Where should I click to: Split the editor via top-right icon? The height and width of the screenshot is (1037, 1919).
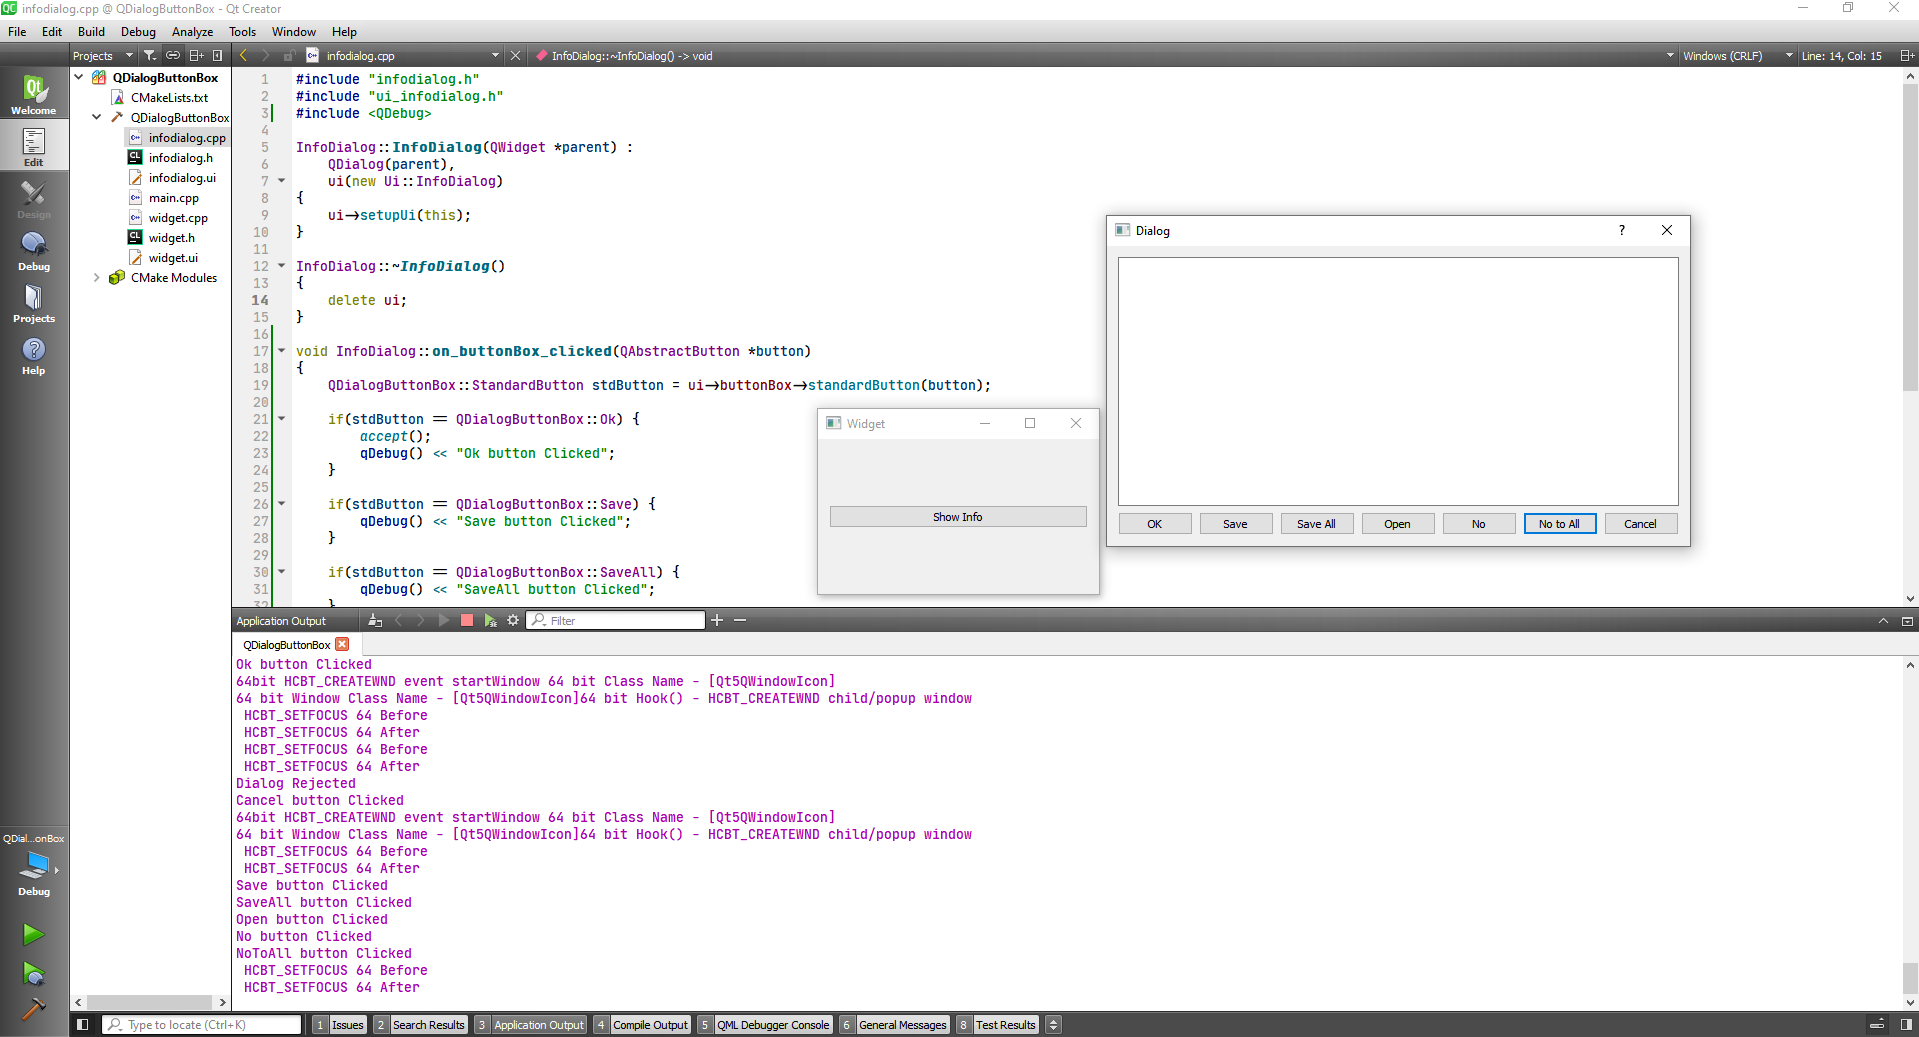point(1906,56)
